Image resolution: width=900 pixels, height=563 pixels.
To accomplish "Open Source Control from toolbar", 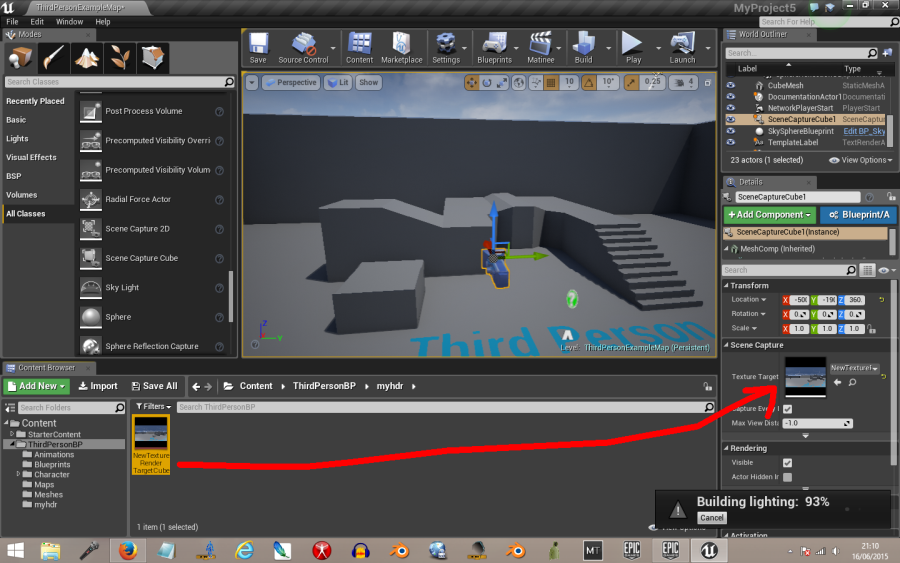I will (303, 48).
